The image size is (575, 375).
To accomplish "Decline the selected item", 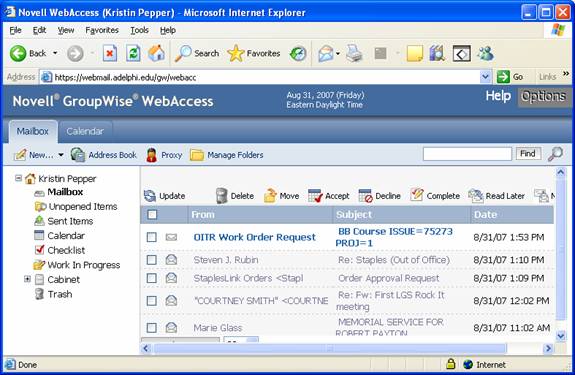I will tap(379, 196).
